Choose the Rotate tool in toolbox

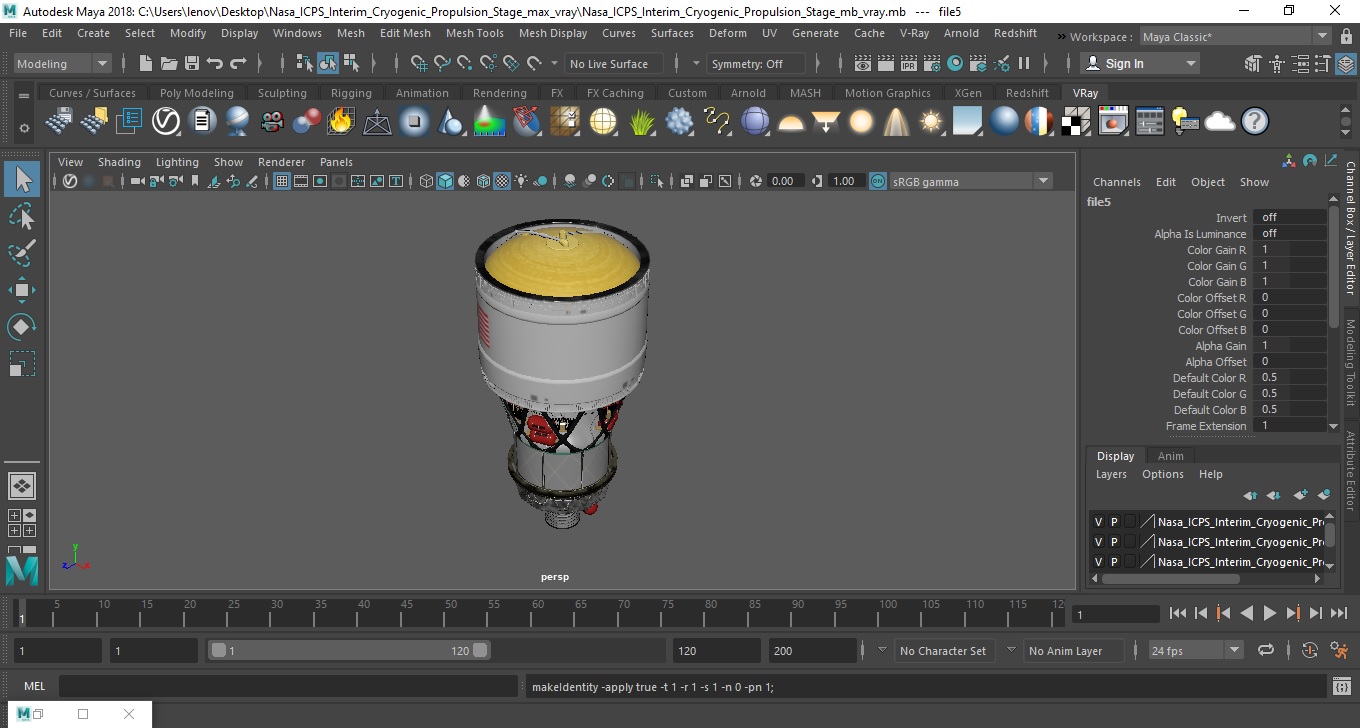(22, 327)
